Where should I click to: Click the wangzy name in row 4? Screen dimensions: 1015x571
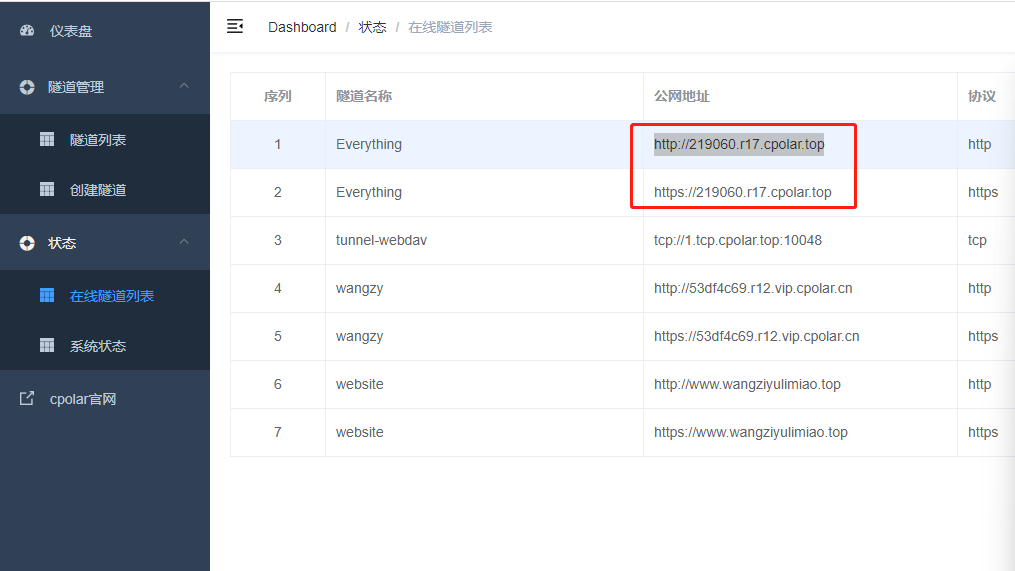coord(359,288)
